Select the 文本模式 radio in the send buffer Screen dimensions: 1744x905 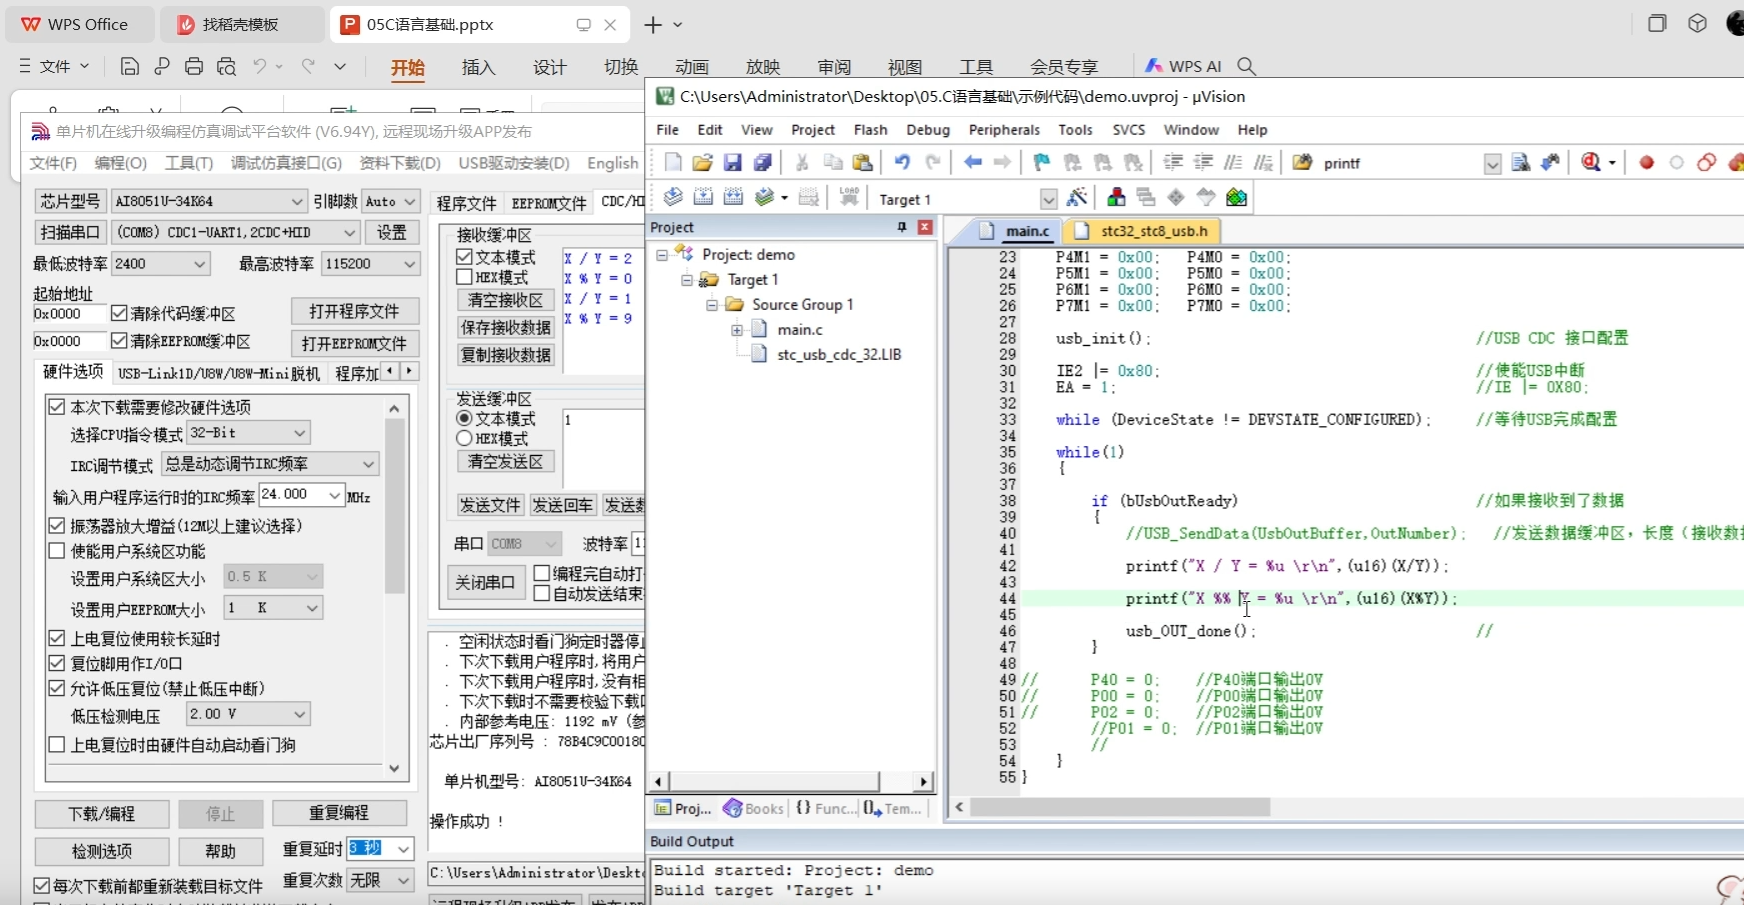tap(464, 418)
